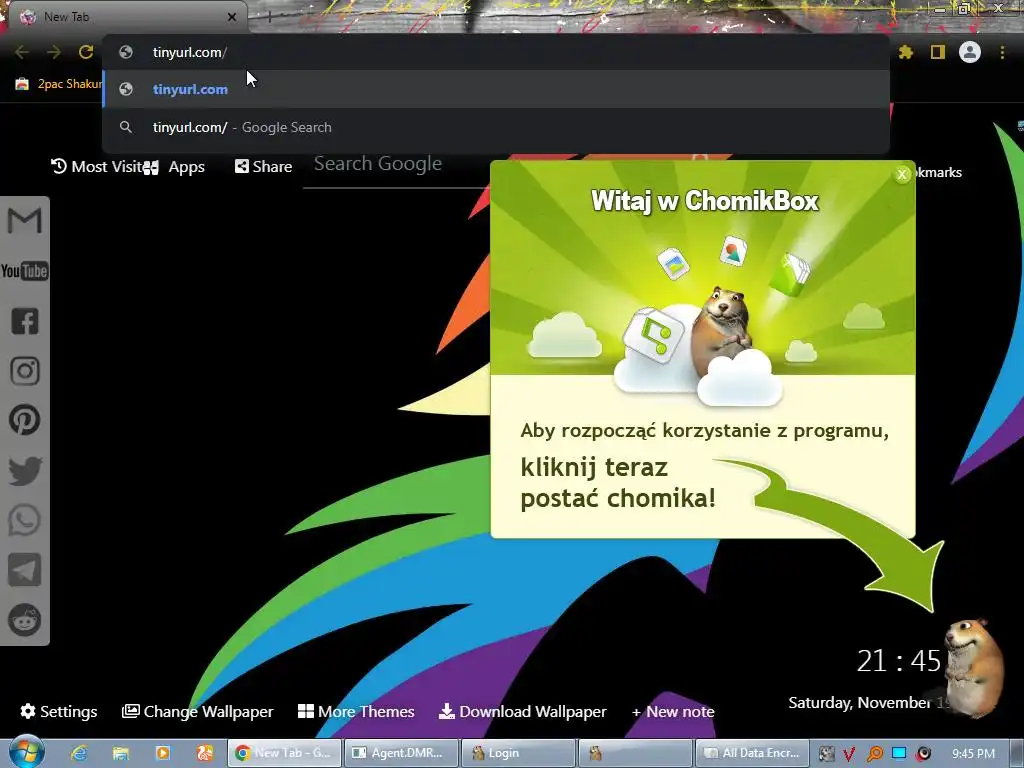This screenshot has height=768, width=1024.
Task: Open the Windows Start menu
Action: click(27, 752)
